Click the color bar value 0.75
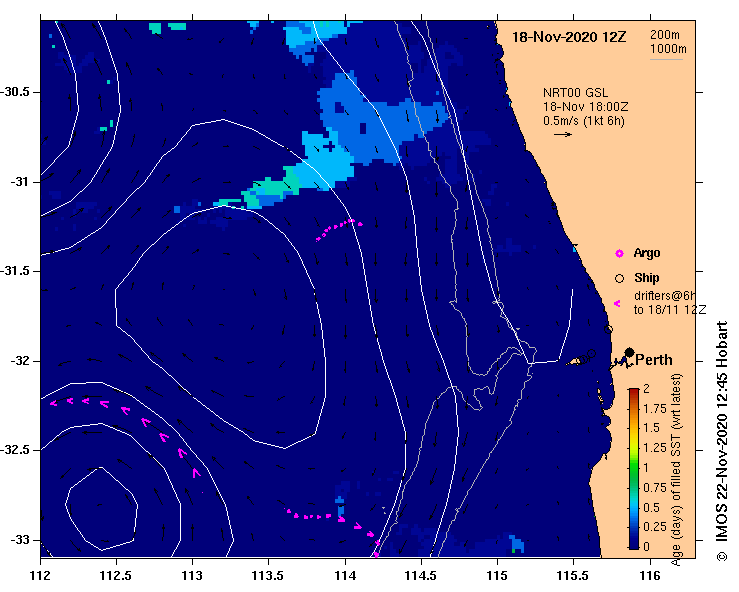The height and width of the screenshot is (592, 739). click(655, 487)
